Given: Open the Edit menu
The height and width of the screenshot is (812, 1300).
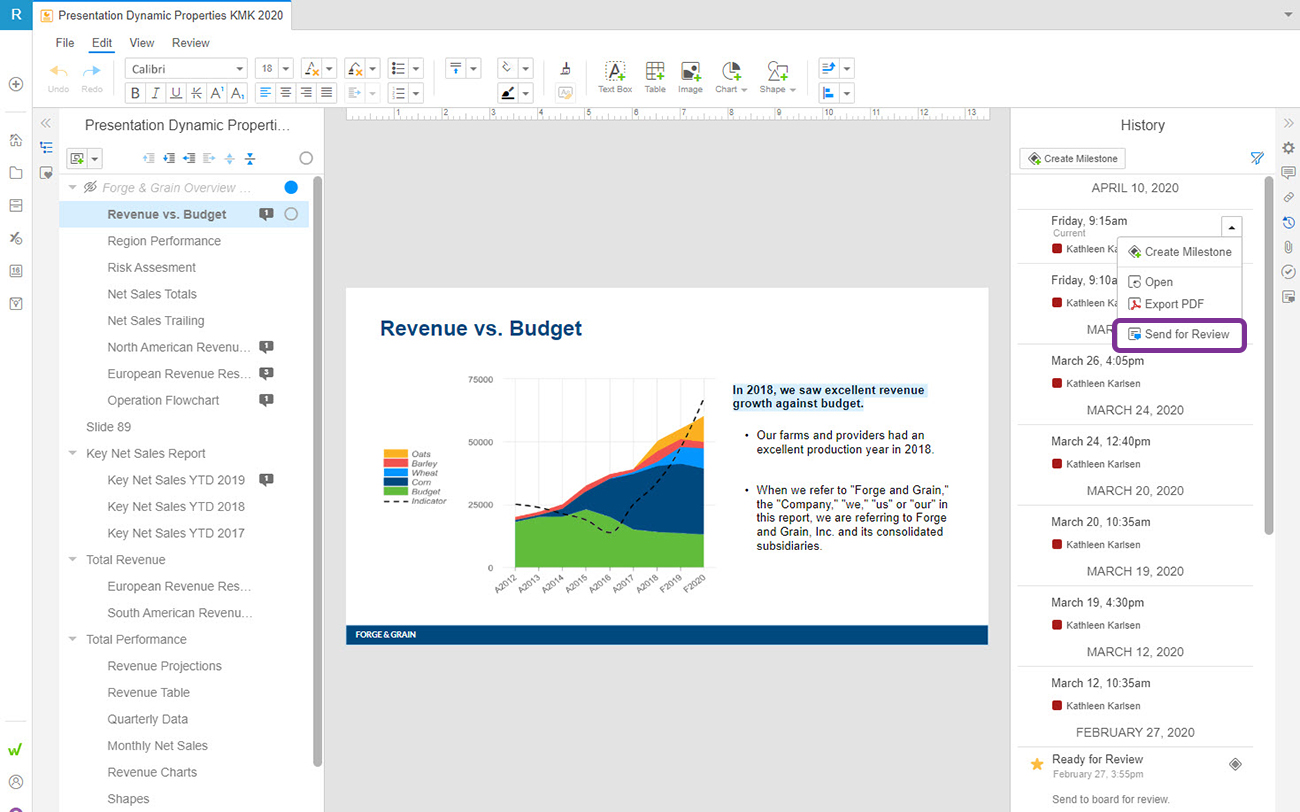Looking at the screenshot, I should pyautogui.click(x=101, y=43).
